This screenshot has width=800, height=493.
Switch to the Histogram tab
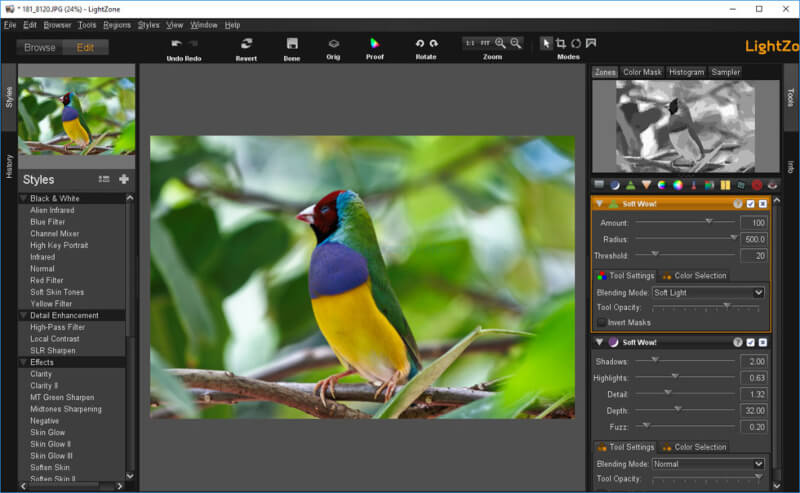[686, 72]
